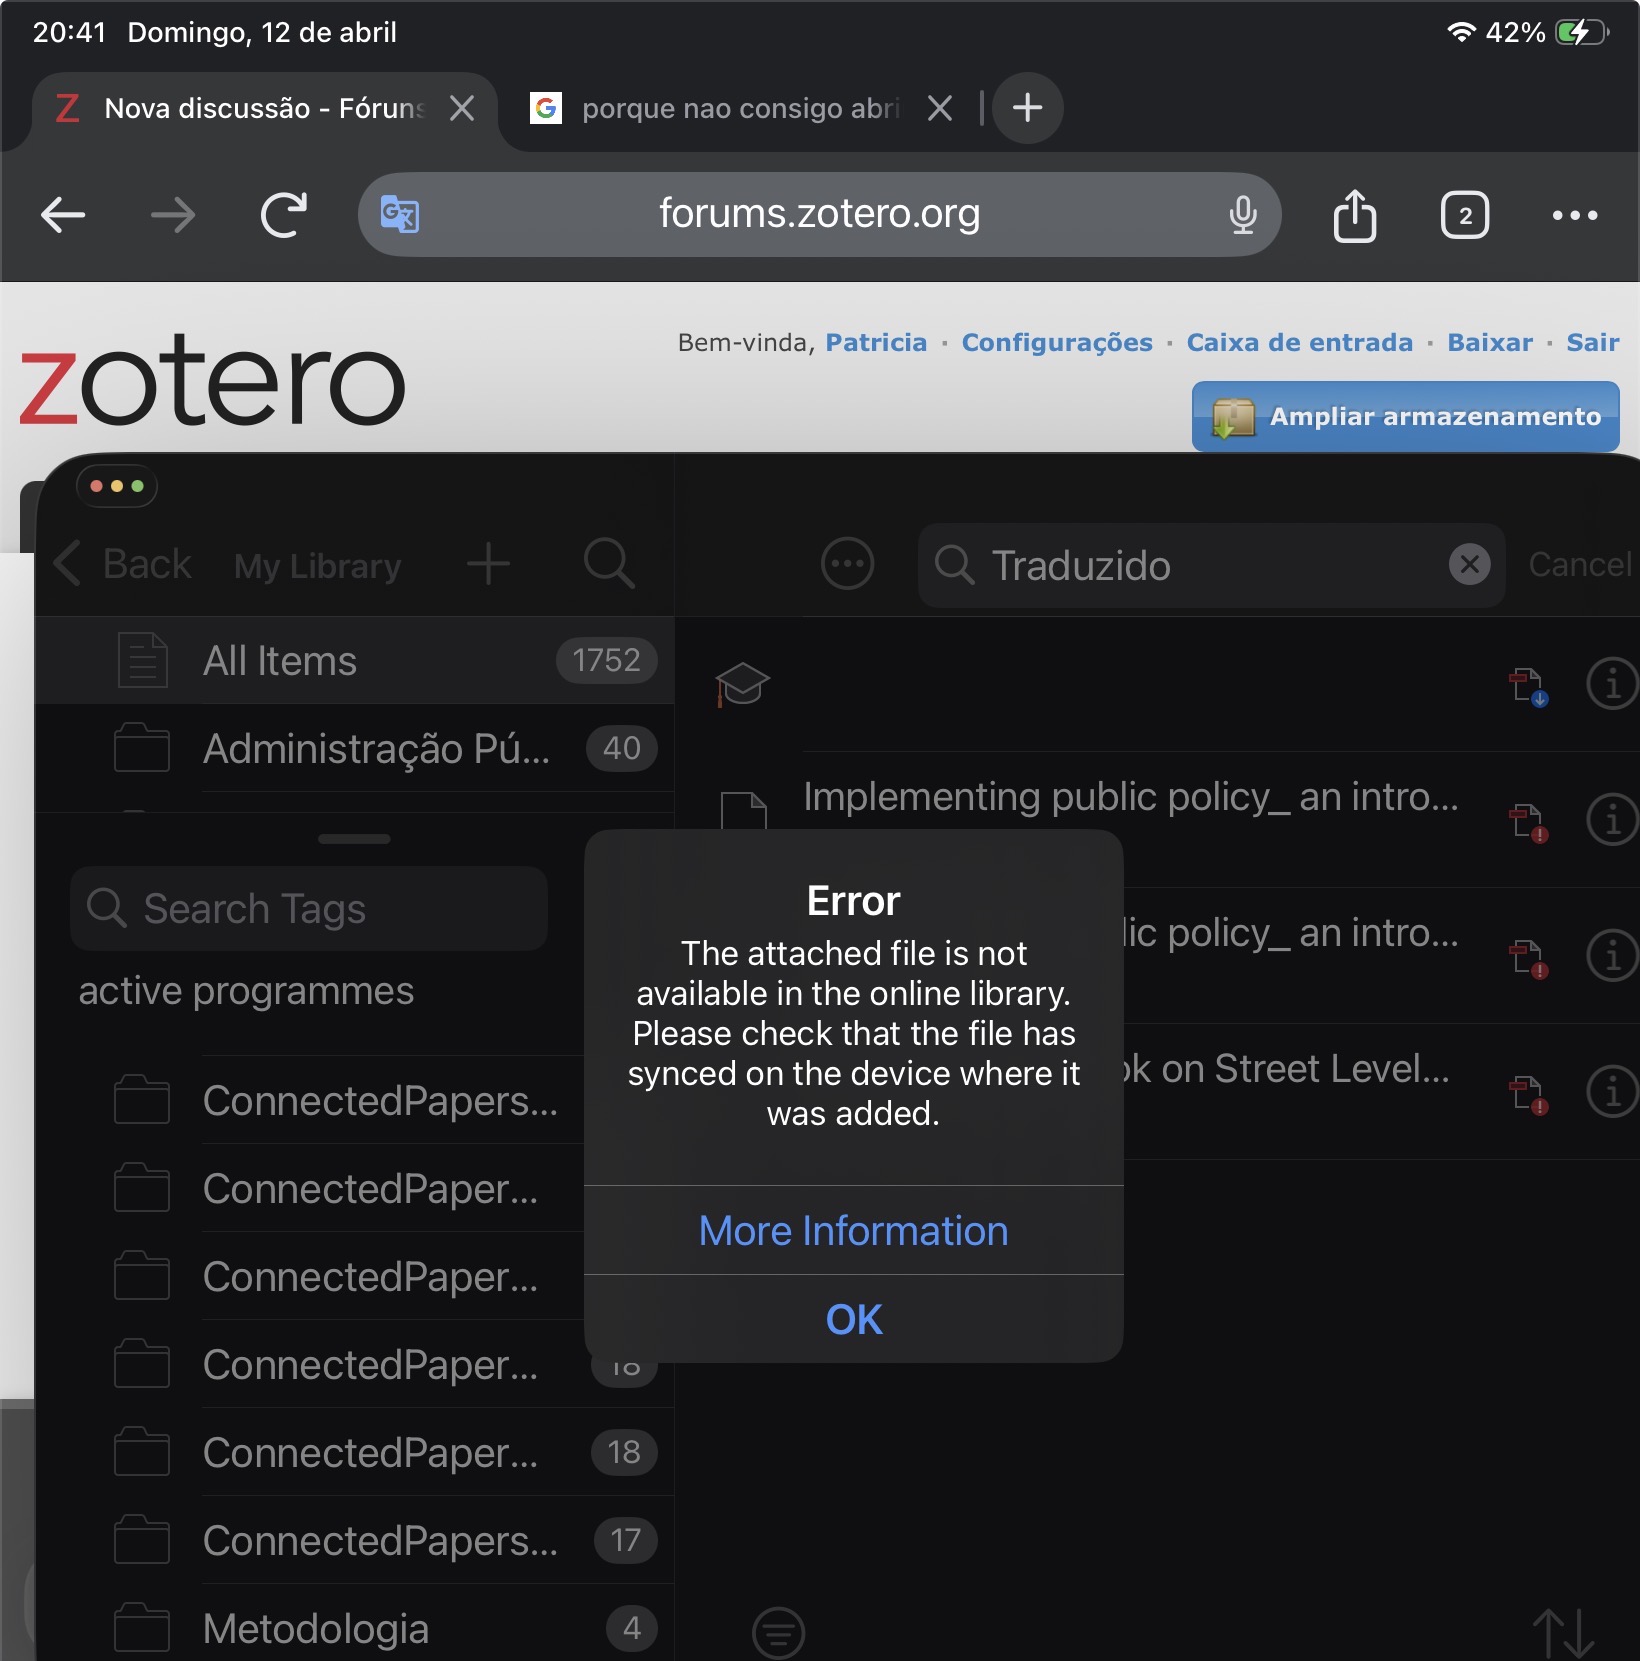Click the Traduzido search field

(x=1211, y=565)
